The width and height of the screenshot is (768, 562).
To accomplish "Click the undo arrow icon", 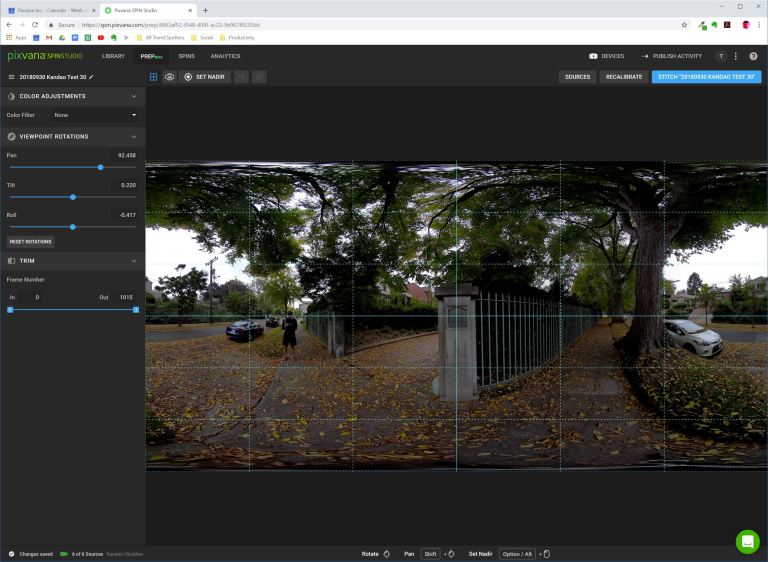I will point(241,76).
